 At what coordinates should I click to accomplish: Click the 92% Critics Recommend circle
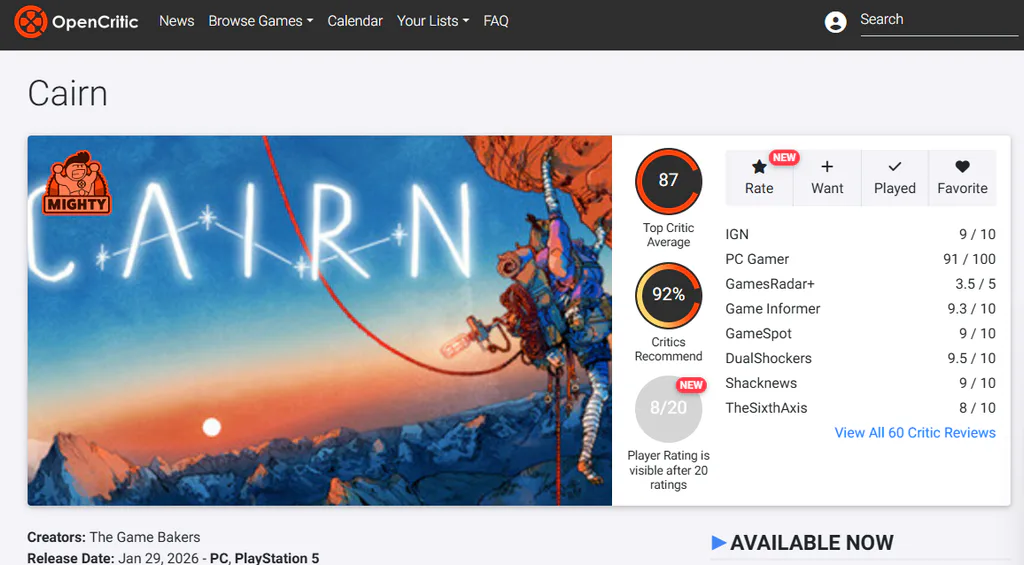[668, 295]
